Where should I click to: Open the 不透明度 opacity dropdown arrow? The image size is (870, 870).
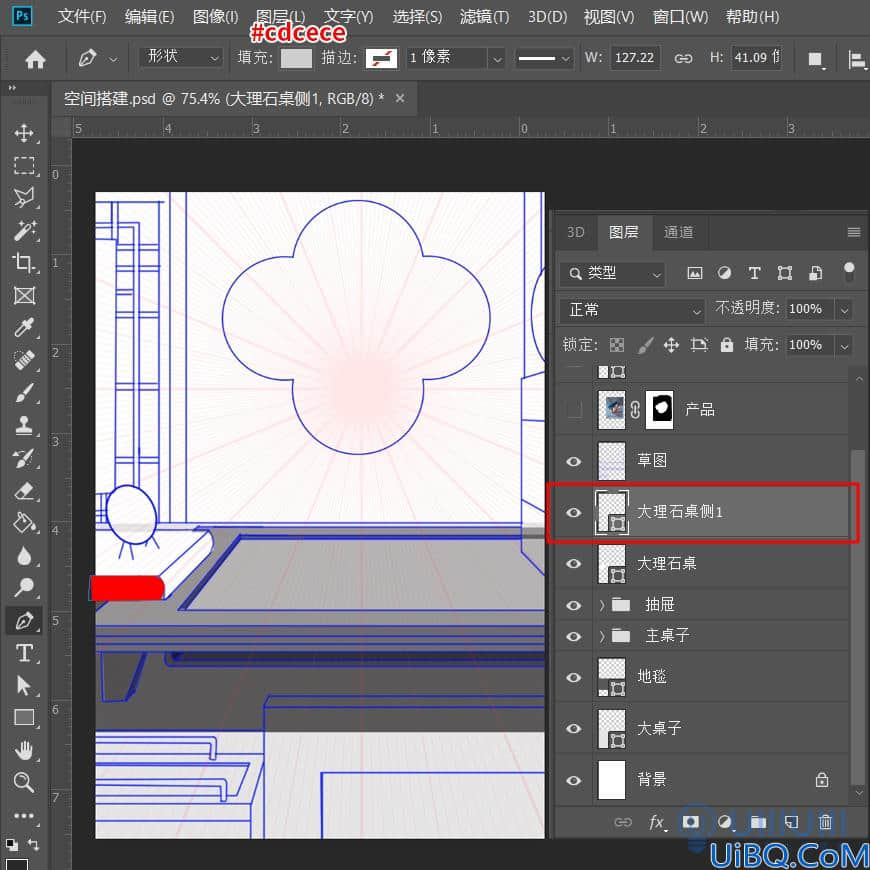tap(844, 310)
